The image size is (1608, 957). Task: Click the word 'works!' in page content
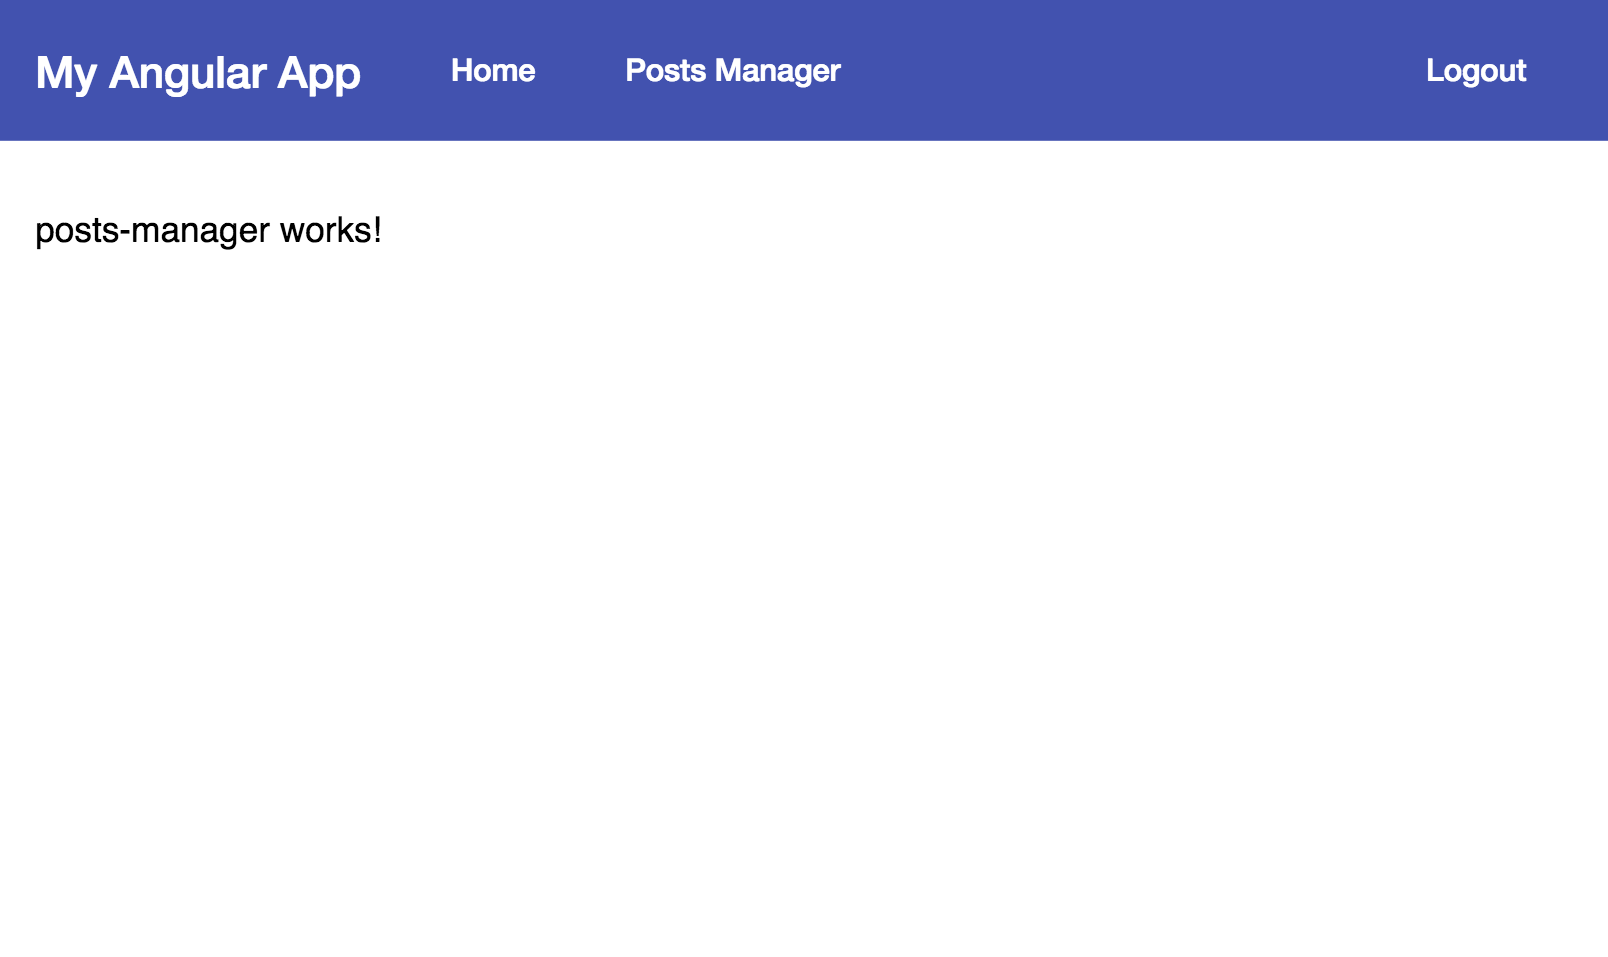point(330,231)
